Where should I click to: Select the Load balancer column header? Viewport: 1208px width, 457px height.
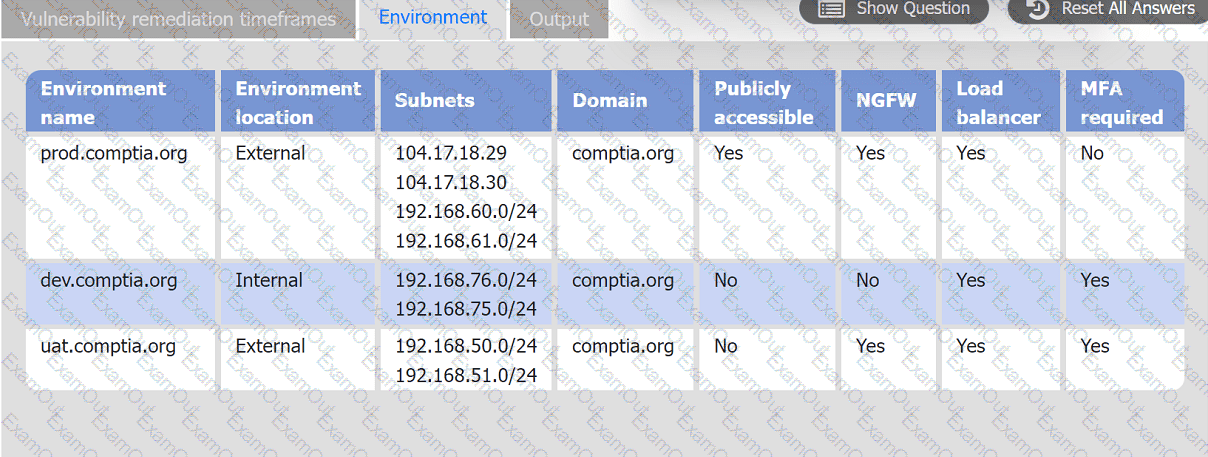click(998, 102)
